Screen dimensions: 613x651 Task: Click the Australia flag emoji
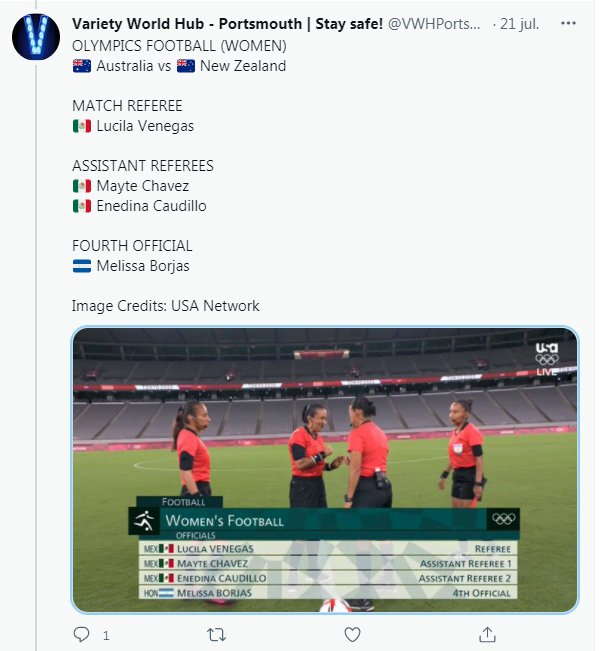(82, 66)
